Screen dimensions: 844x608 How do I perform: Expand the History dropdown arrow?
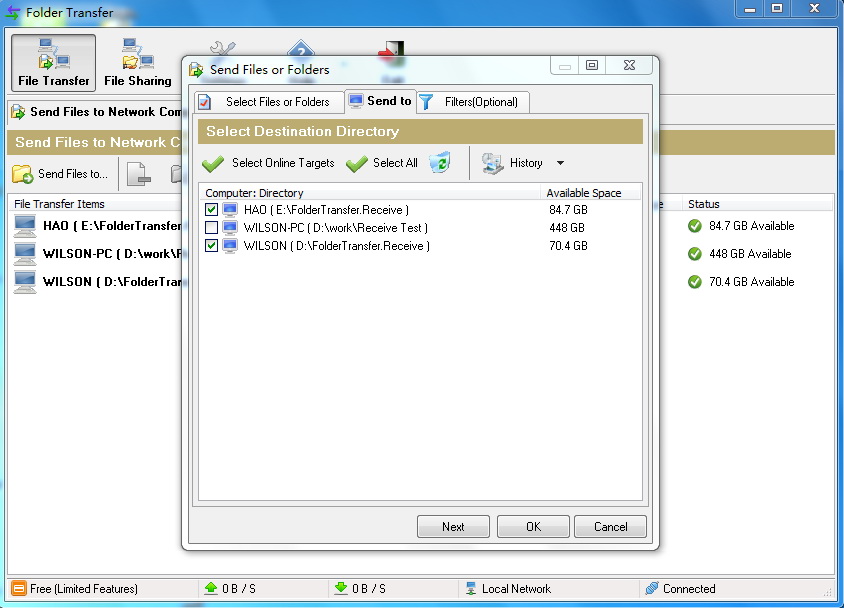[x=560, y=163]
